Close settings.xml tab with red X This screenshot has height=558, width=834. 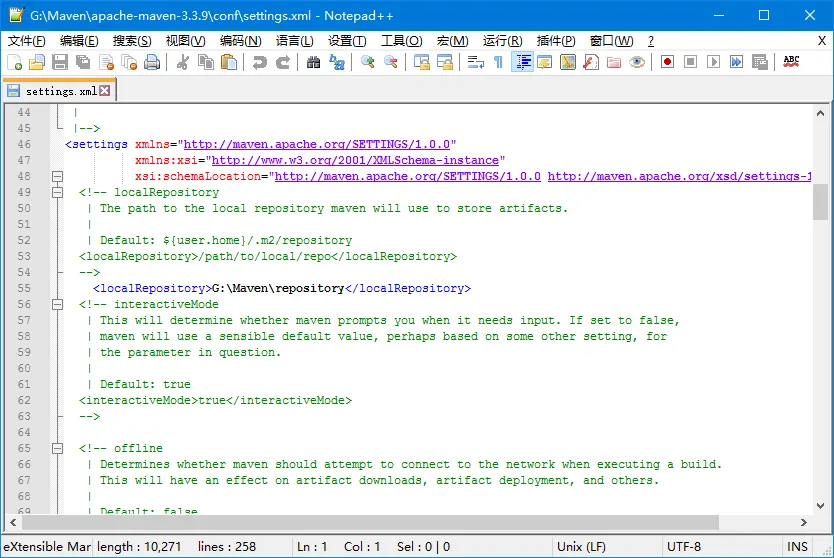pyautogui.click(x=105, y=90)
